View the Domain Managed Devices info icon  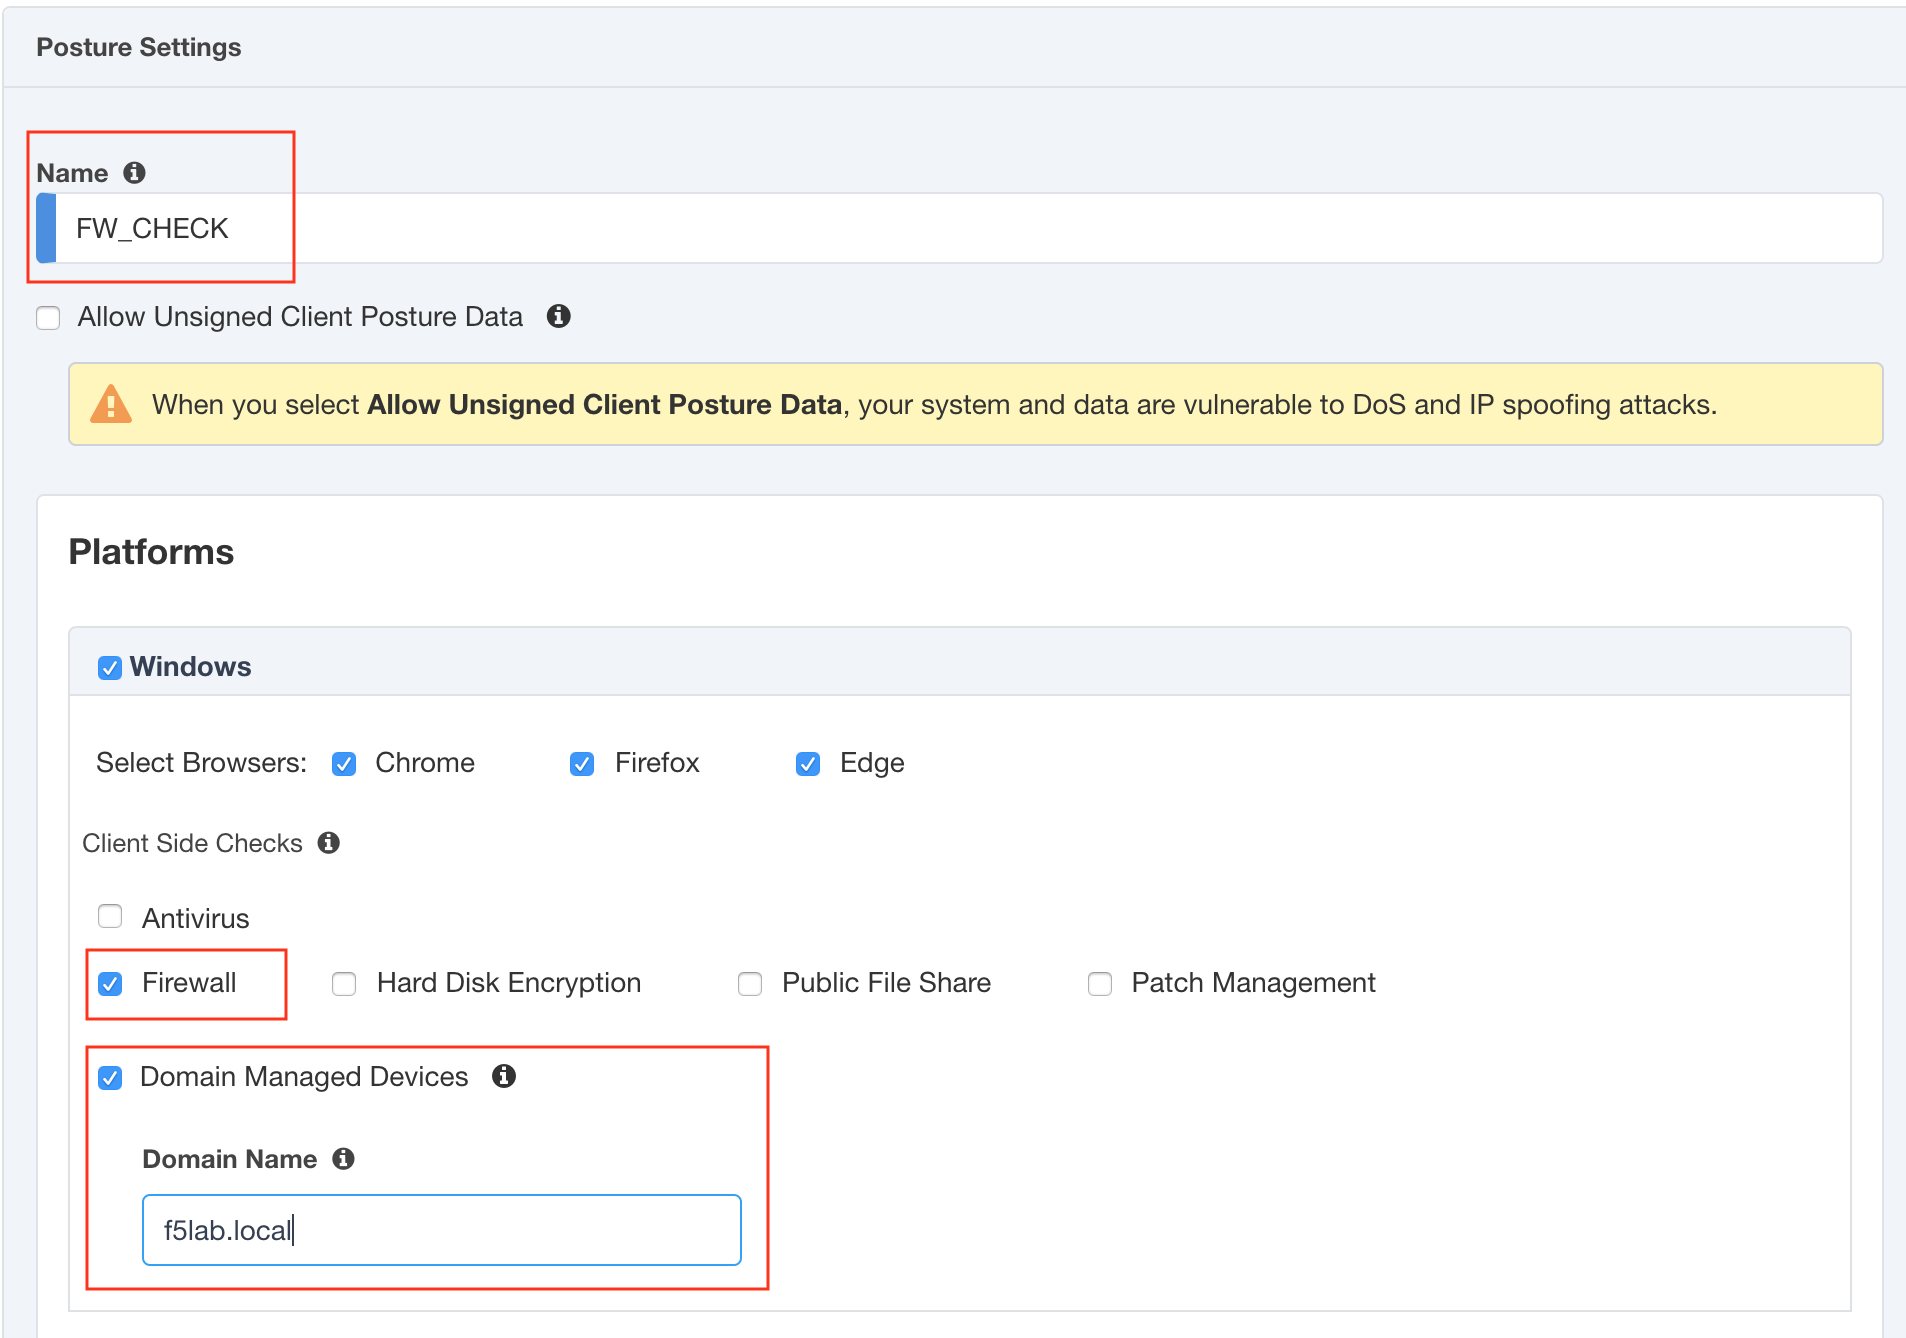pos(503,1076)
